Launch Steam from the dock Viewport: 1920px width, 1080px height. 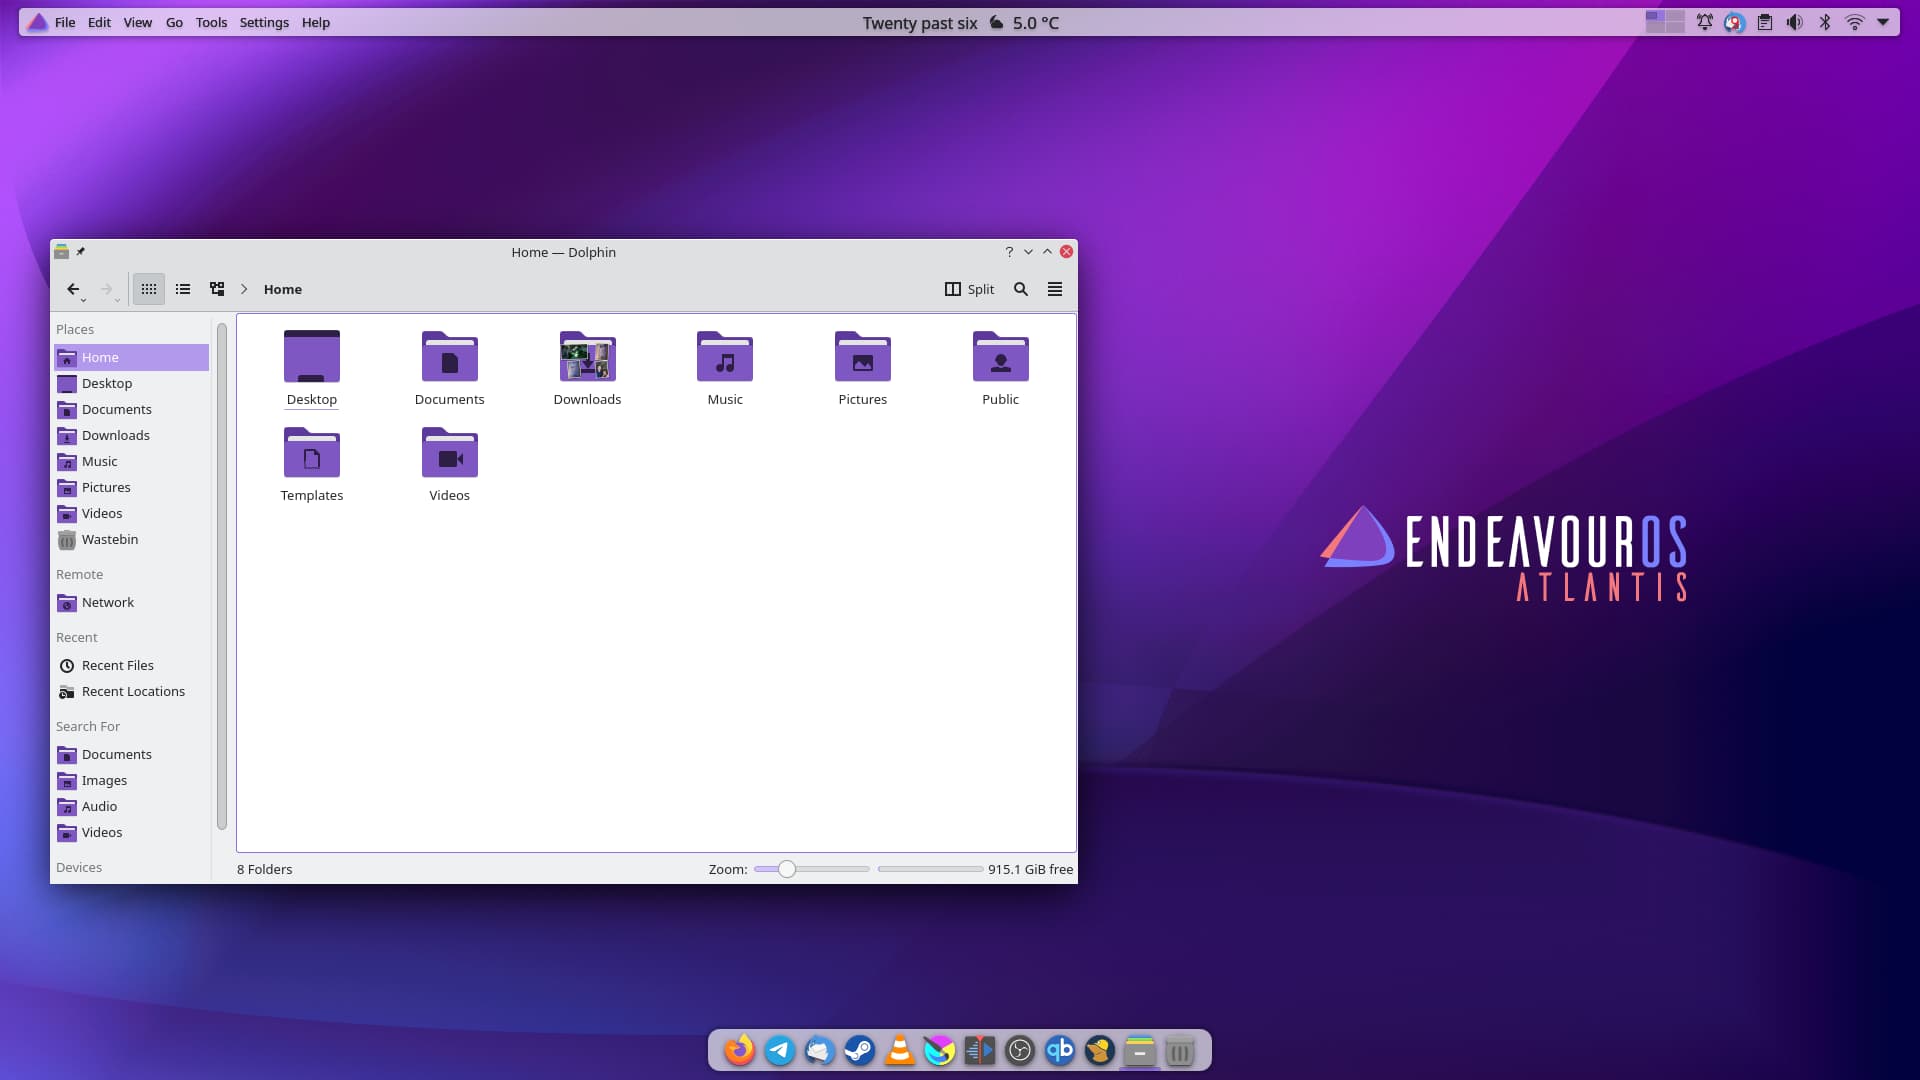[860, 1050]
